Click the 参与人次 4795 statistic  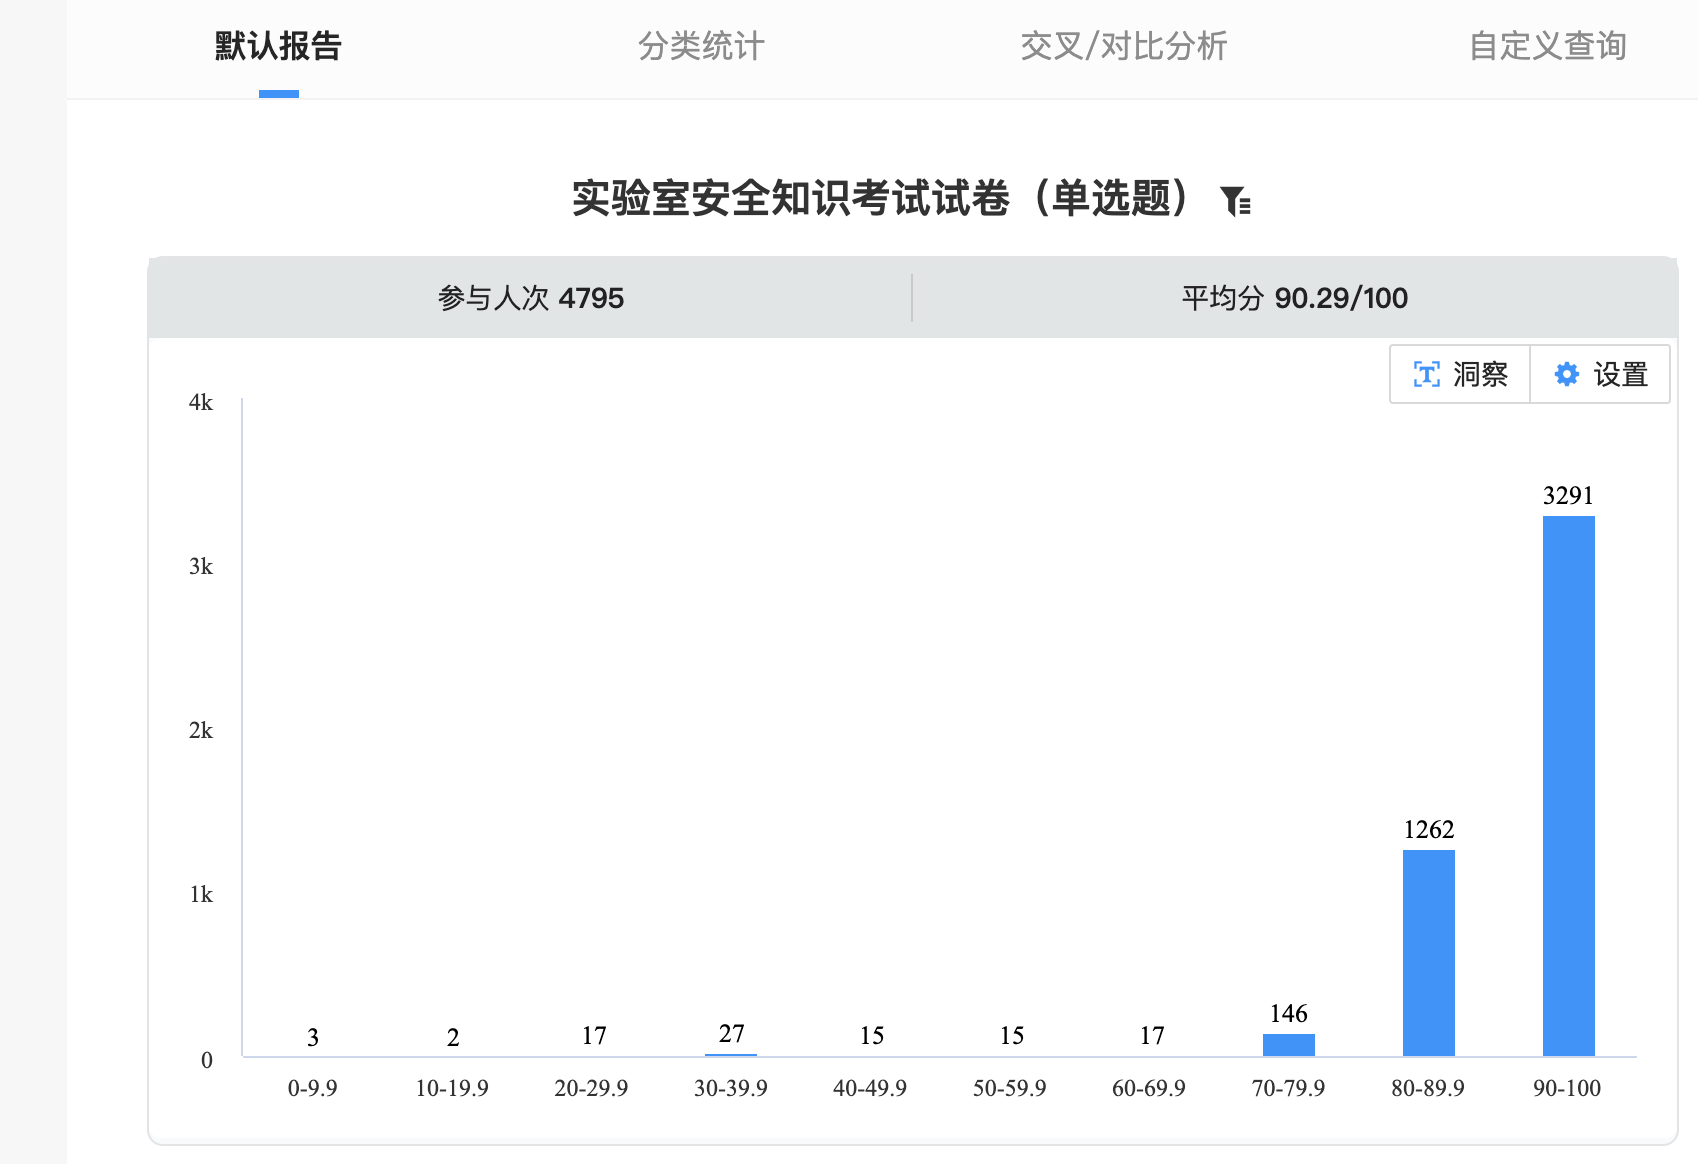(530, 298)
